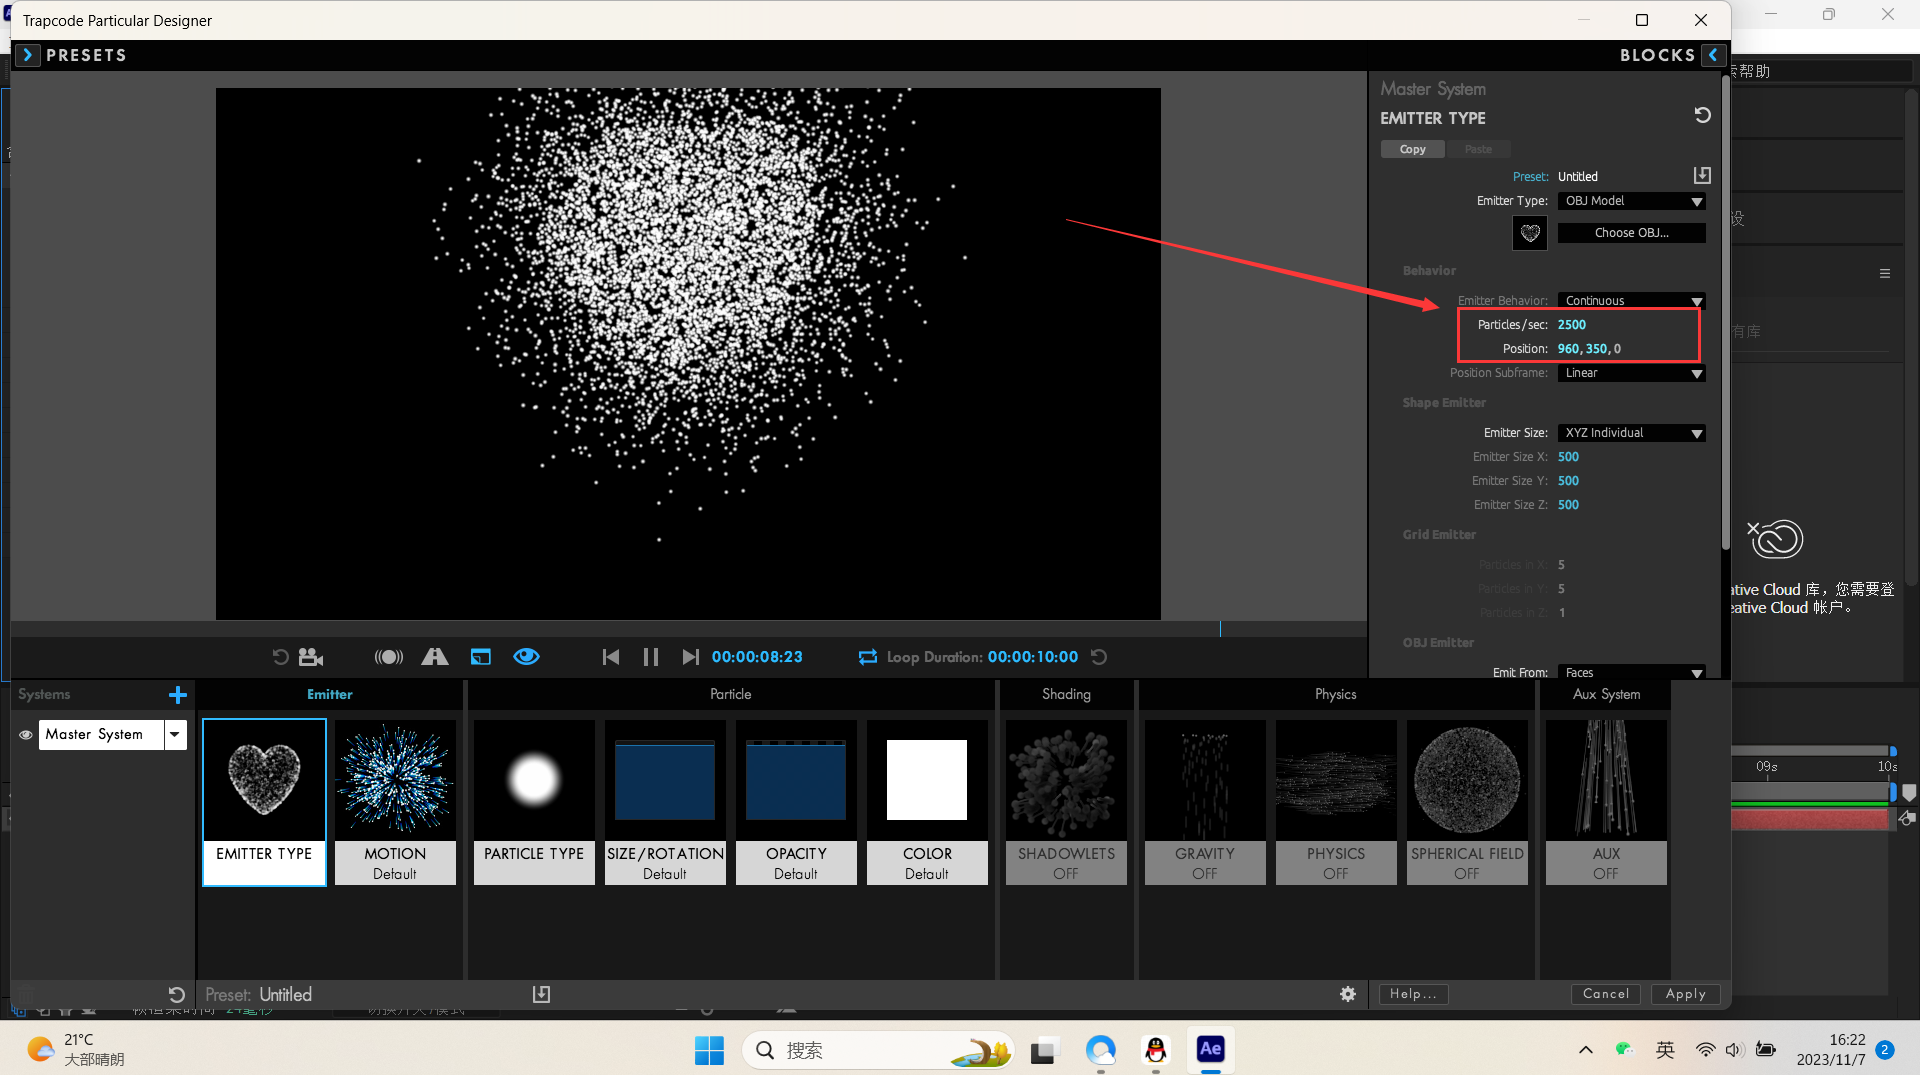Toggle the comp background preview icon
The image size is (1920, 1075).
point(481,657)
